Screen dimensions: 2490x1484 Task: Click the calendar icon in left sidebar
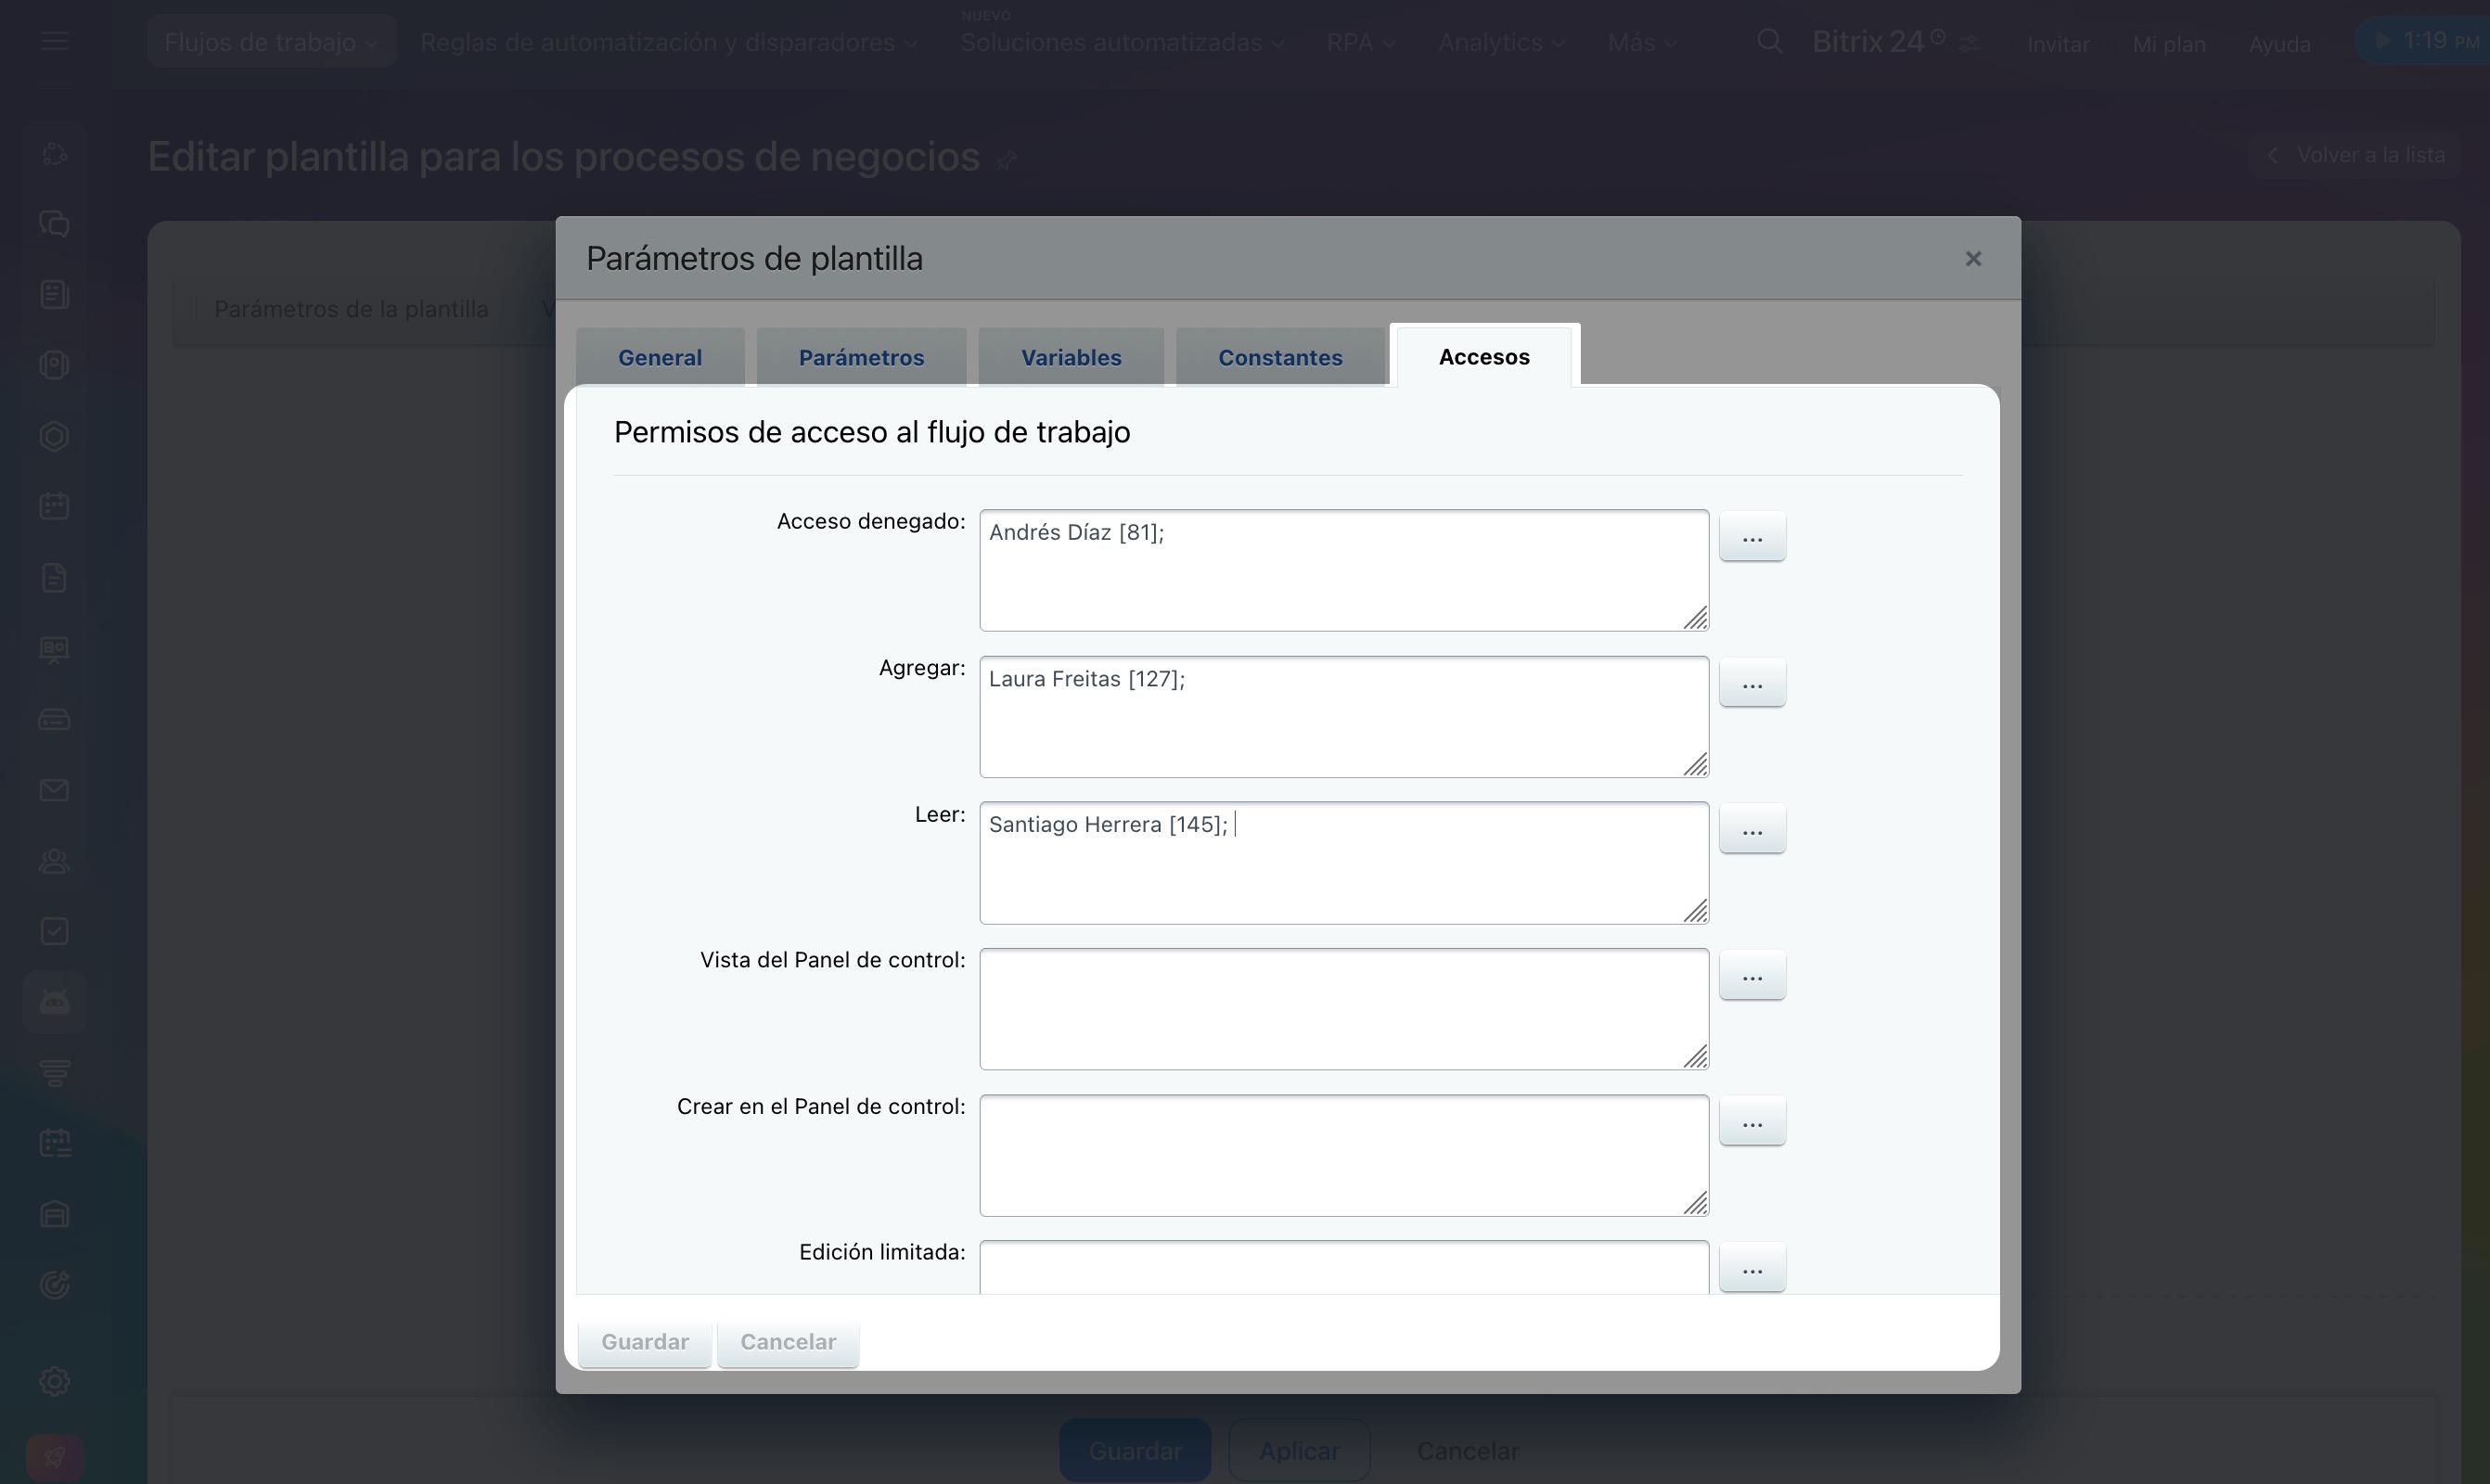[x=54, y=506]
